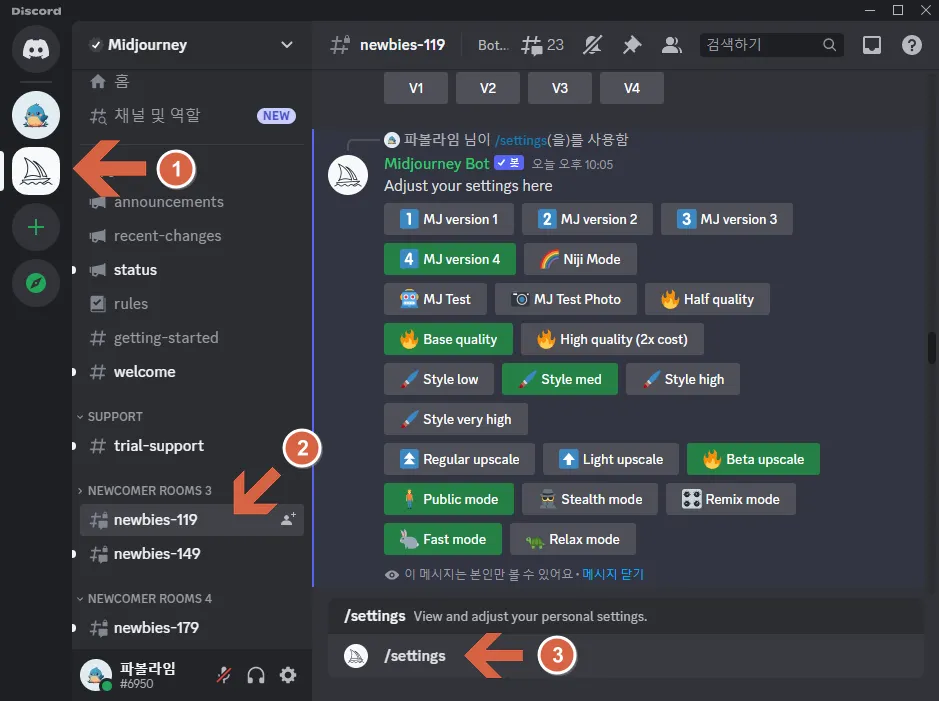Open the blue bird server icon
The height and width of the screenshot is (701, 939).
[x=36, y=115]
